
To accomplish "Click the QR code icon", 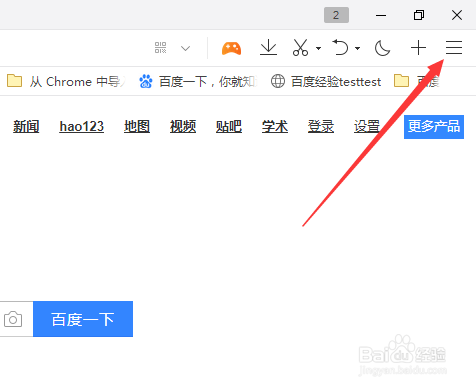I will coord(160,48).
